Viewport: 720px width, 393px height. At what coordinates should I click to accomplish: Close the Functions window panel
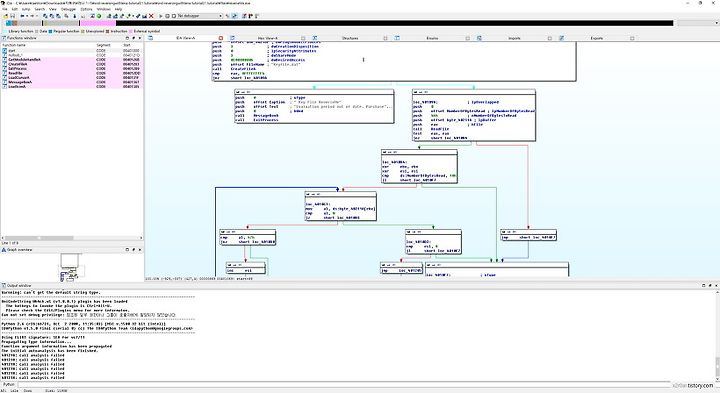(140, 38)
